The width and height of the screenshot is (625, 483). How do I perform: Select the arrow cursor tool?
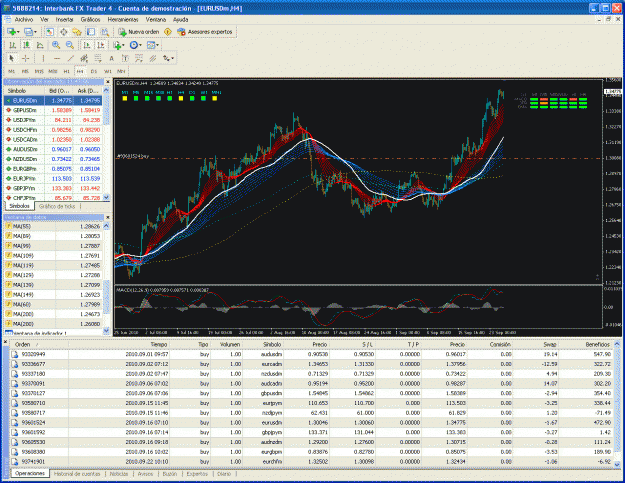[x=12, y=58]
